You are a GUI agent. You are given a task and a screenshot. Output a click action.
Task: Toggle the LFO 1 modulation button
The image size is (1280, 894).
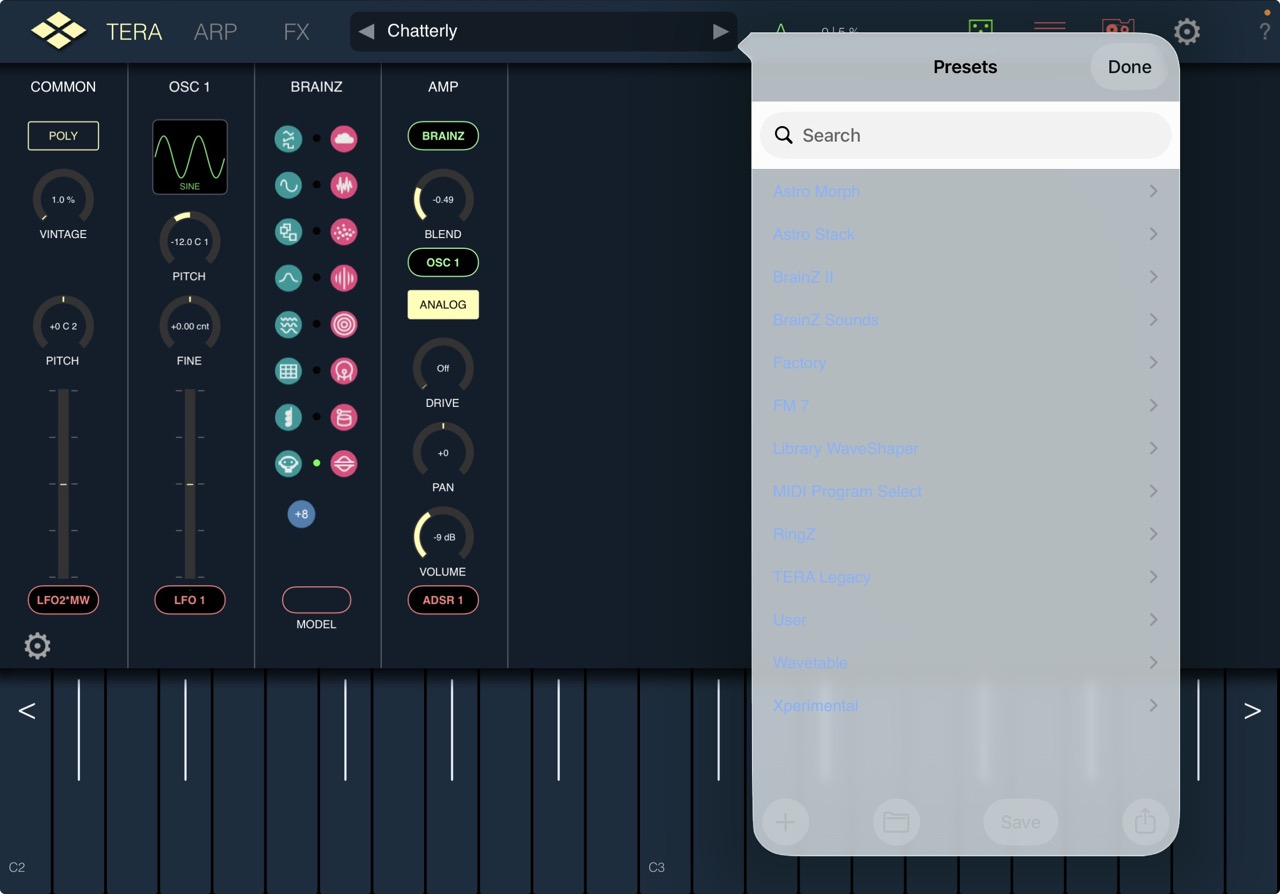coord(190,600)
